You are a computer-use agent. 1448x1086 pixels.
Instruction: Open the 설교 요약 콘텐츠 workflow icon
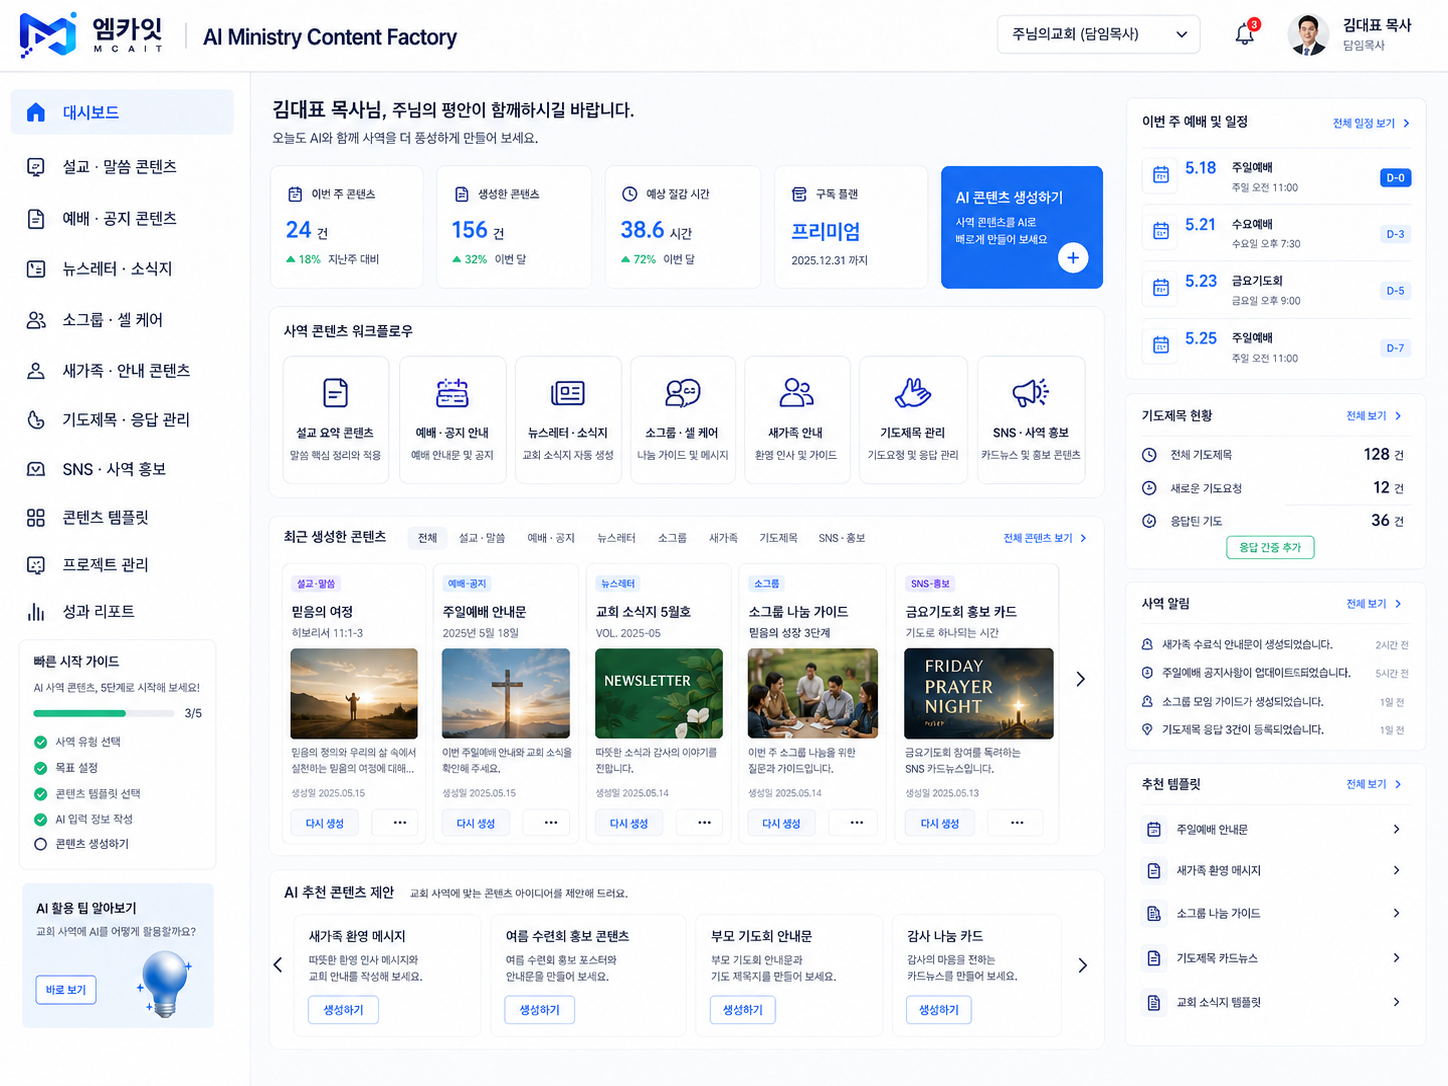[x=336, y=393]
